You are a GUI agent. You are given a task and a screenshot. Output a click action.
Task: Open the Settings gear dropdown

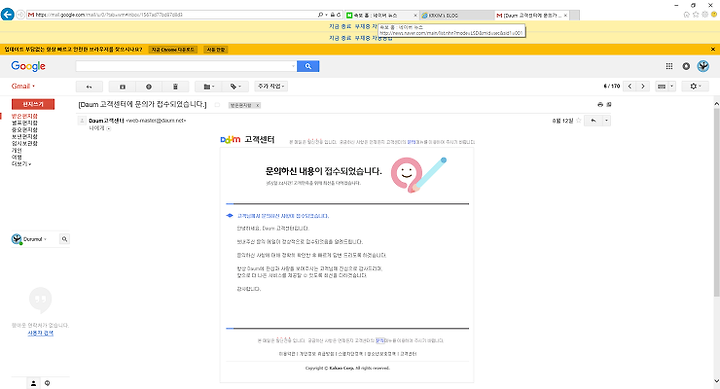click(x=695, y=86)
